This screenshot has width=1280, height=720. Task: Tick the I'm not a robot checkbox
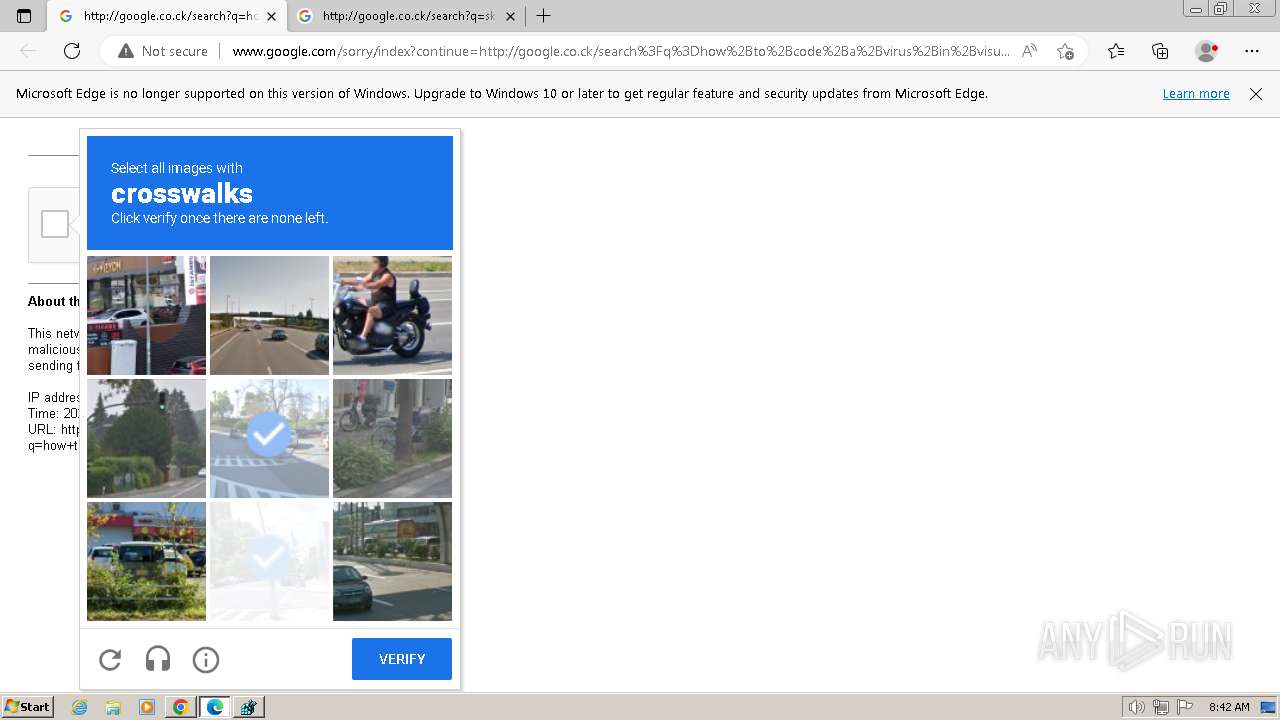55,224
